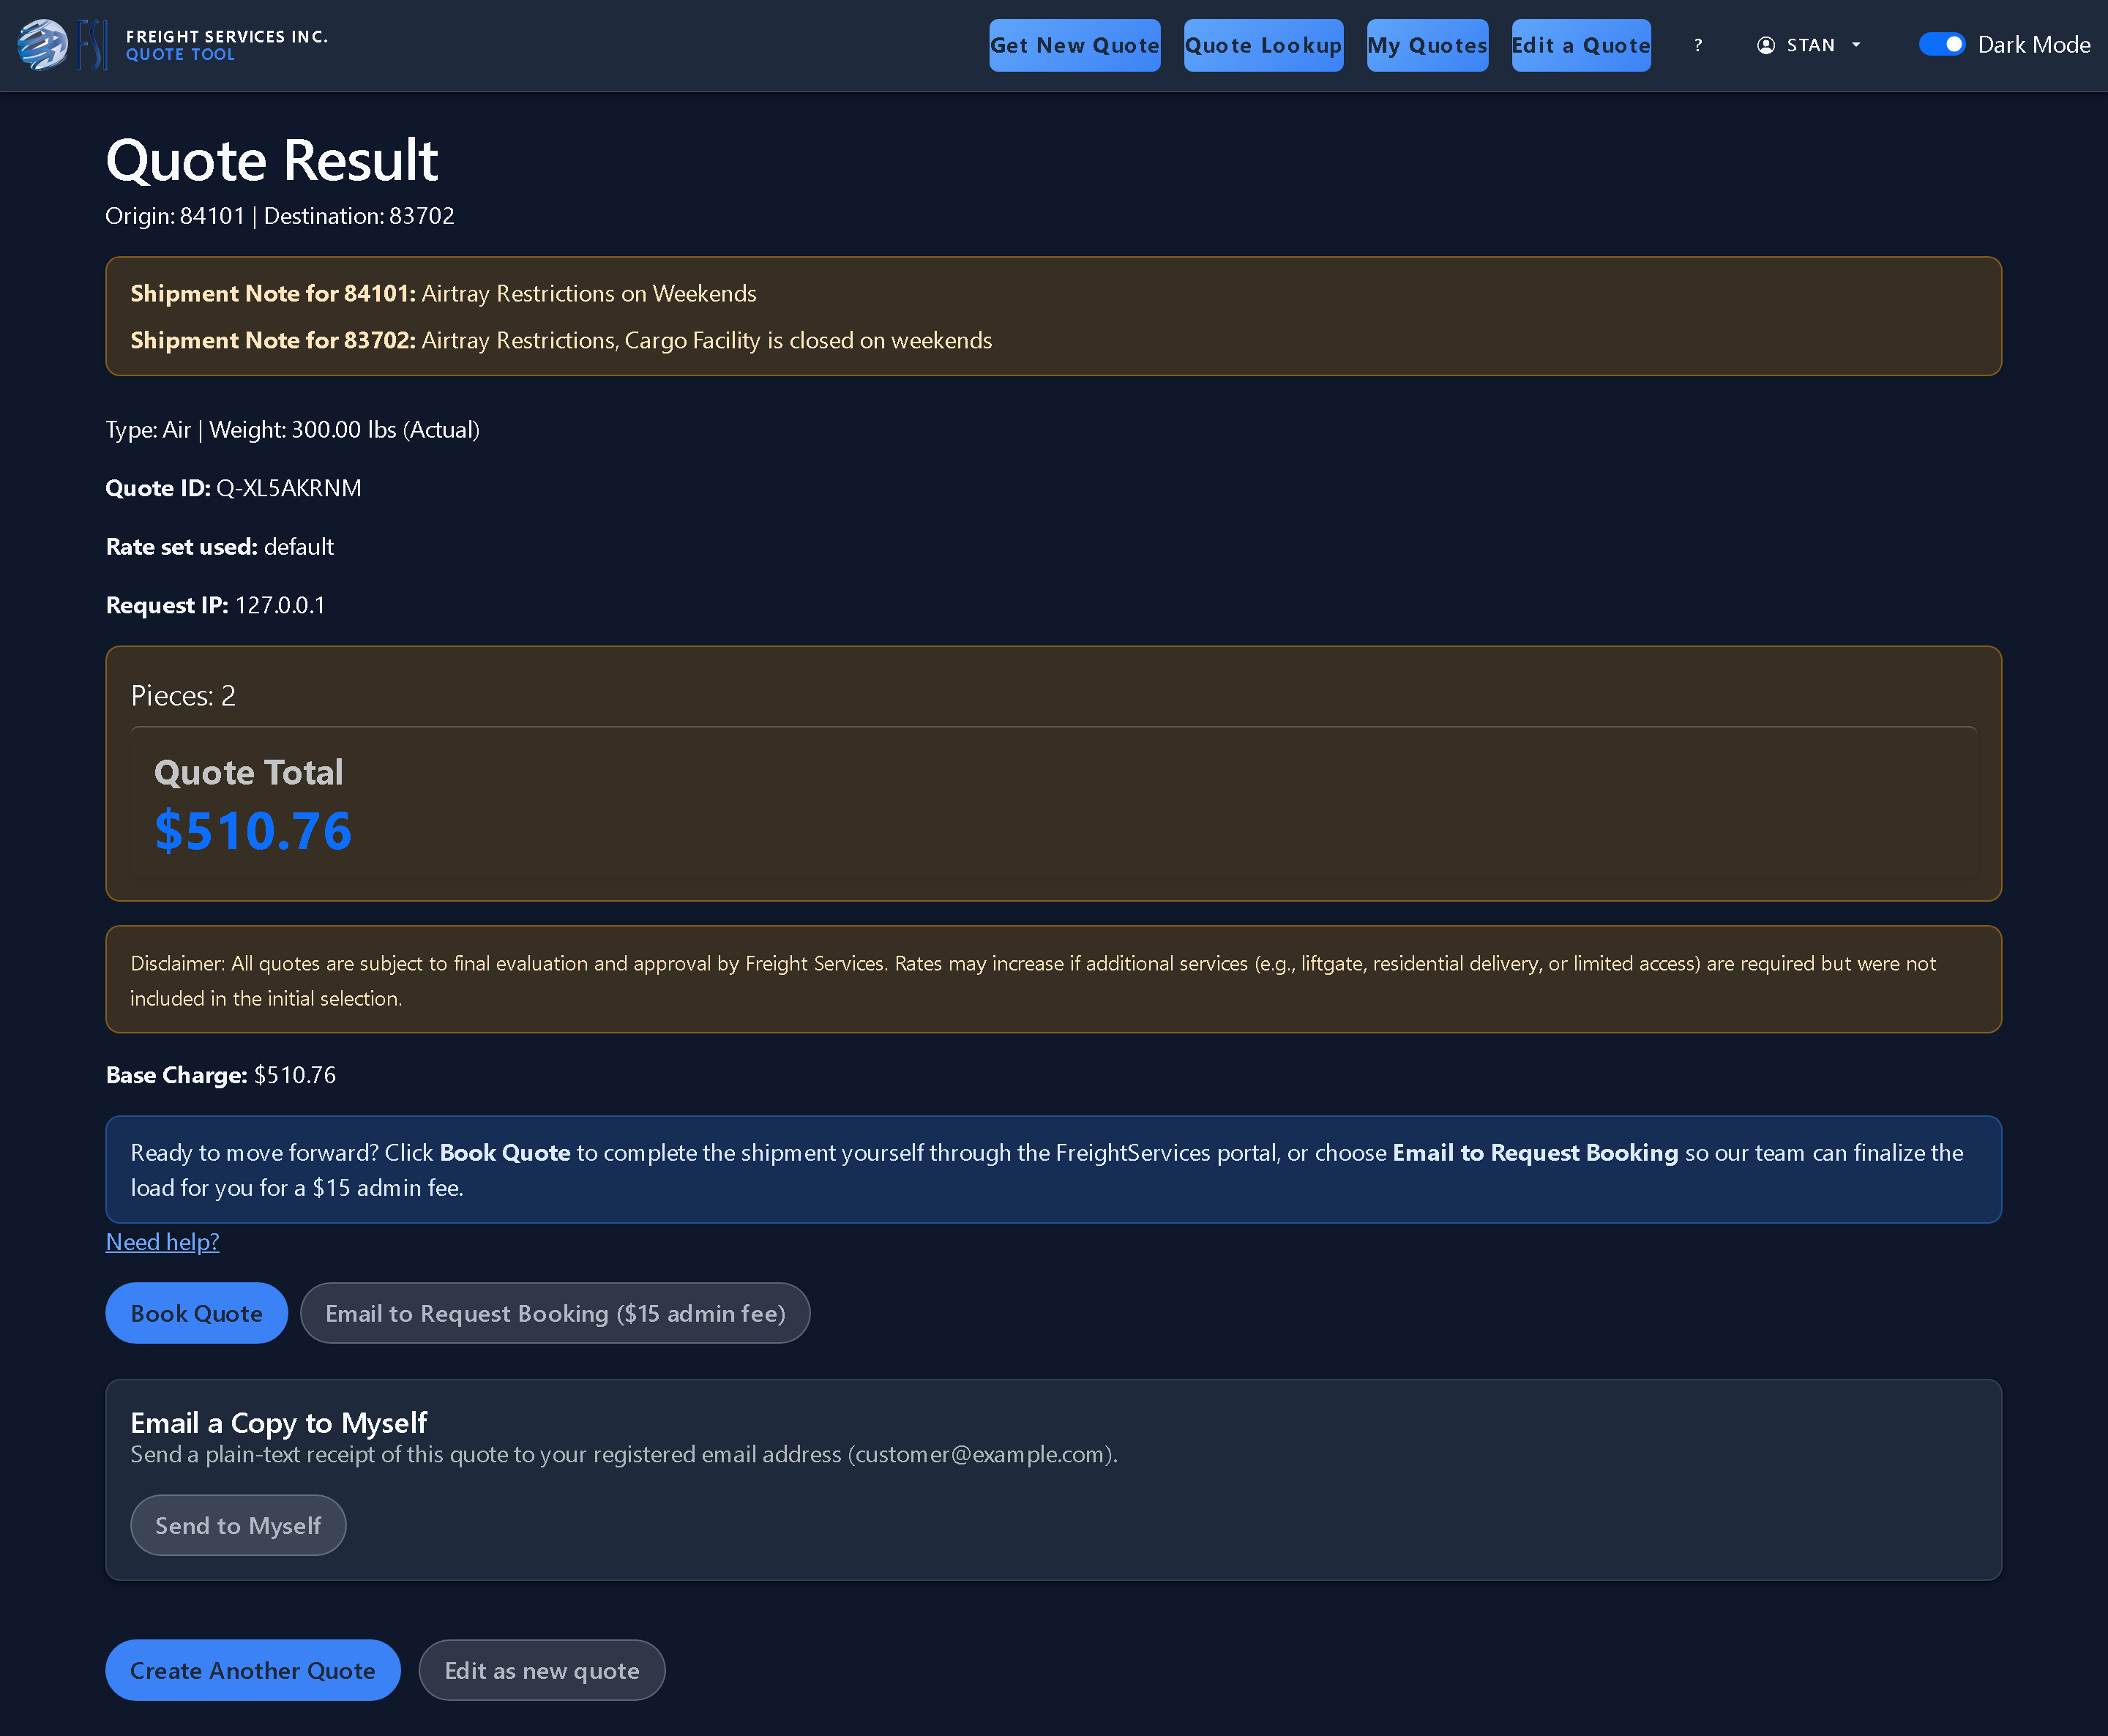Image resolution: width=2108 pixels, height=1736 pixels.
Task: Click the Rate set used default text
Action: click(220, 547)
